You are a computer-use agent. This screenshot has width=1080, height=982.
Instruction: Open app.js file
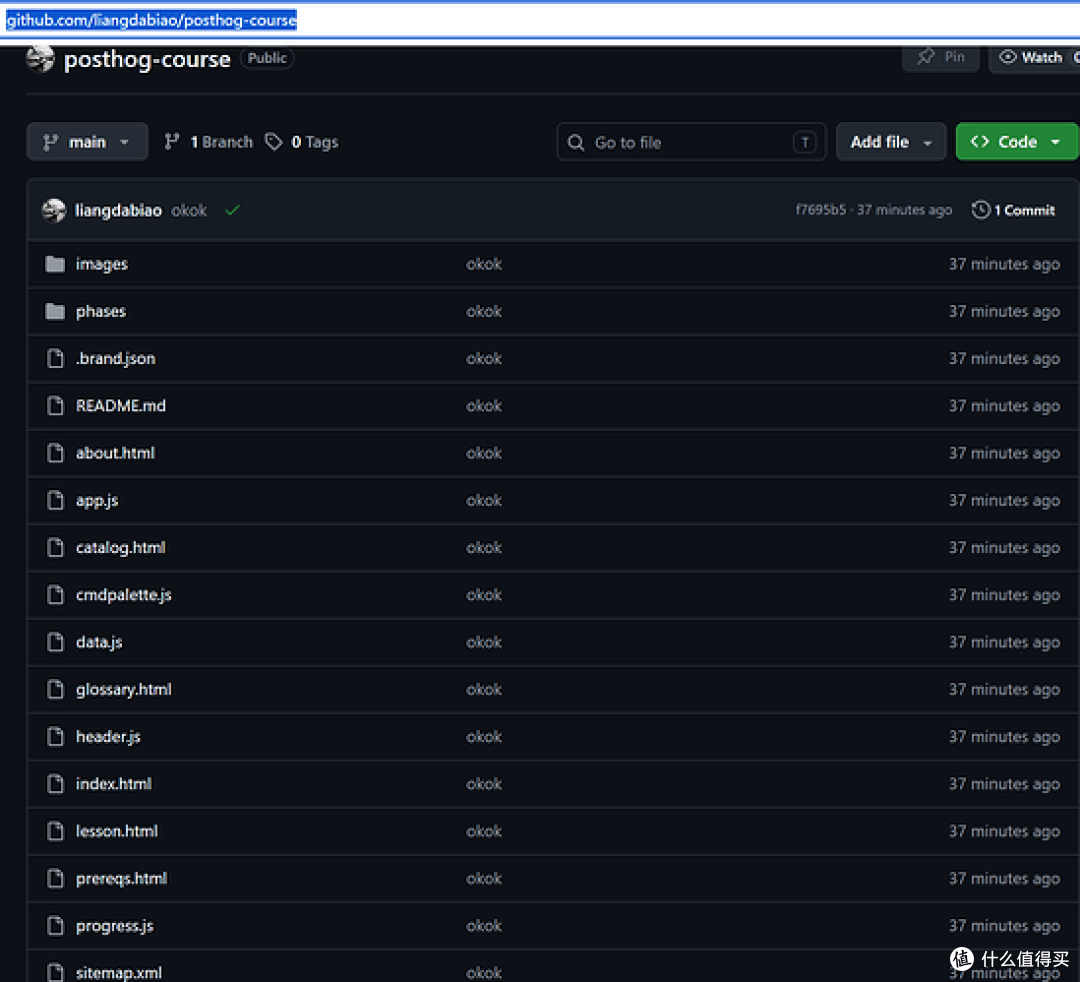click(x=97, y=500)
